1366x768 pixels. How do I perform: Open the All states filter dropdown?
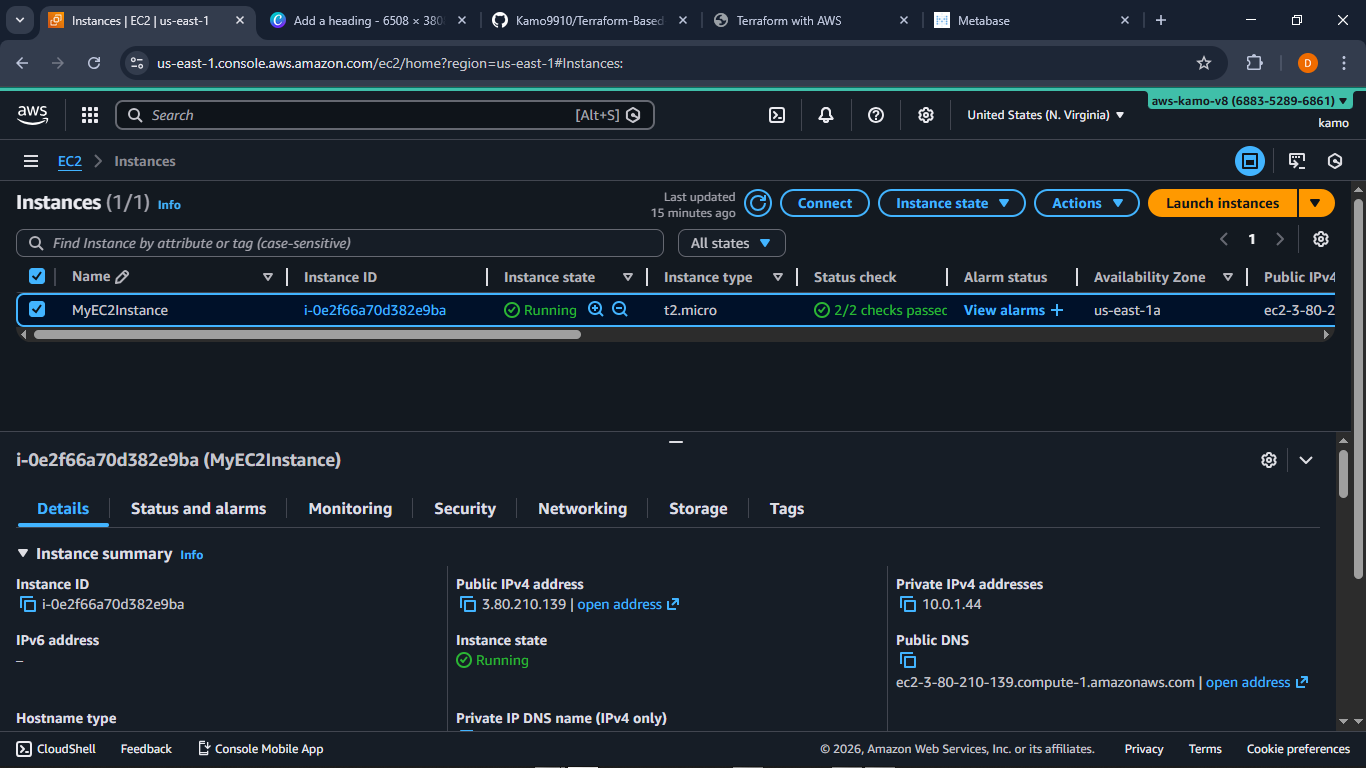pyautogui.click(x=731, y=243)
